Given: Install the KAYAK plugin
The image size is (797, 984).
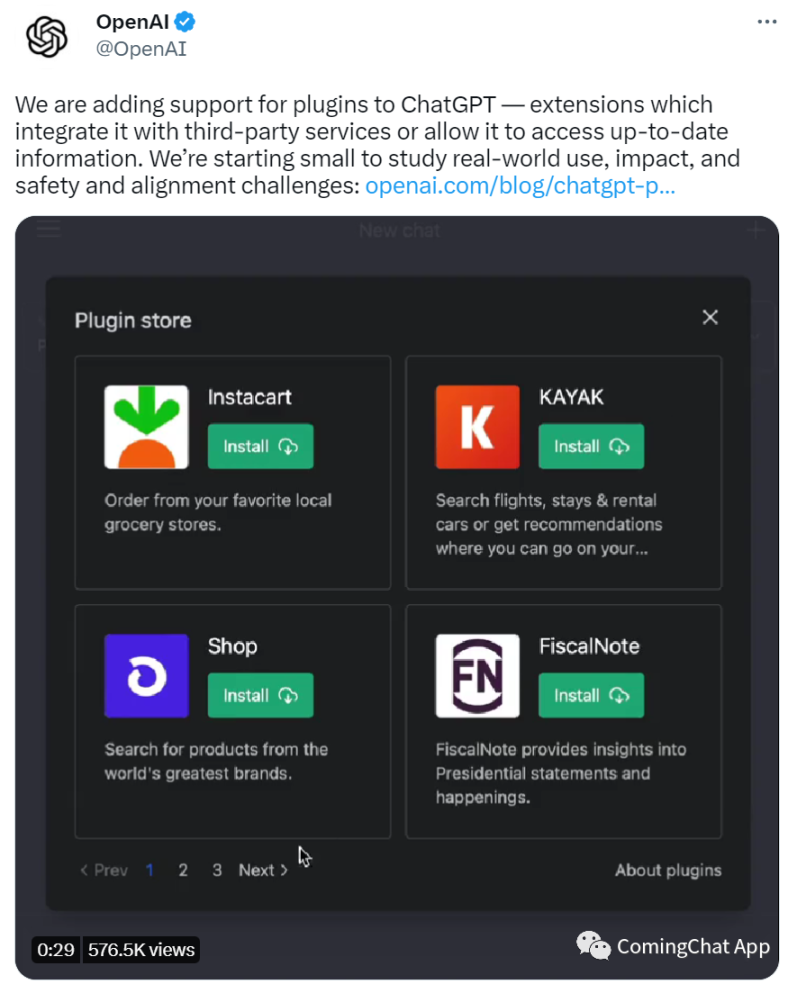Looking at the screenshot, I should tap(591, 447).
